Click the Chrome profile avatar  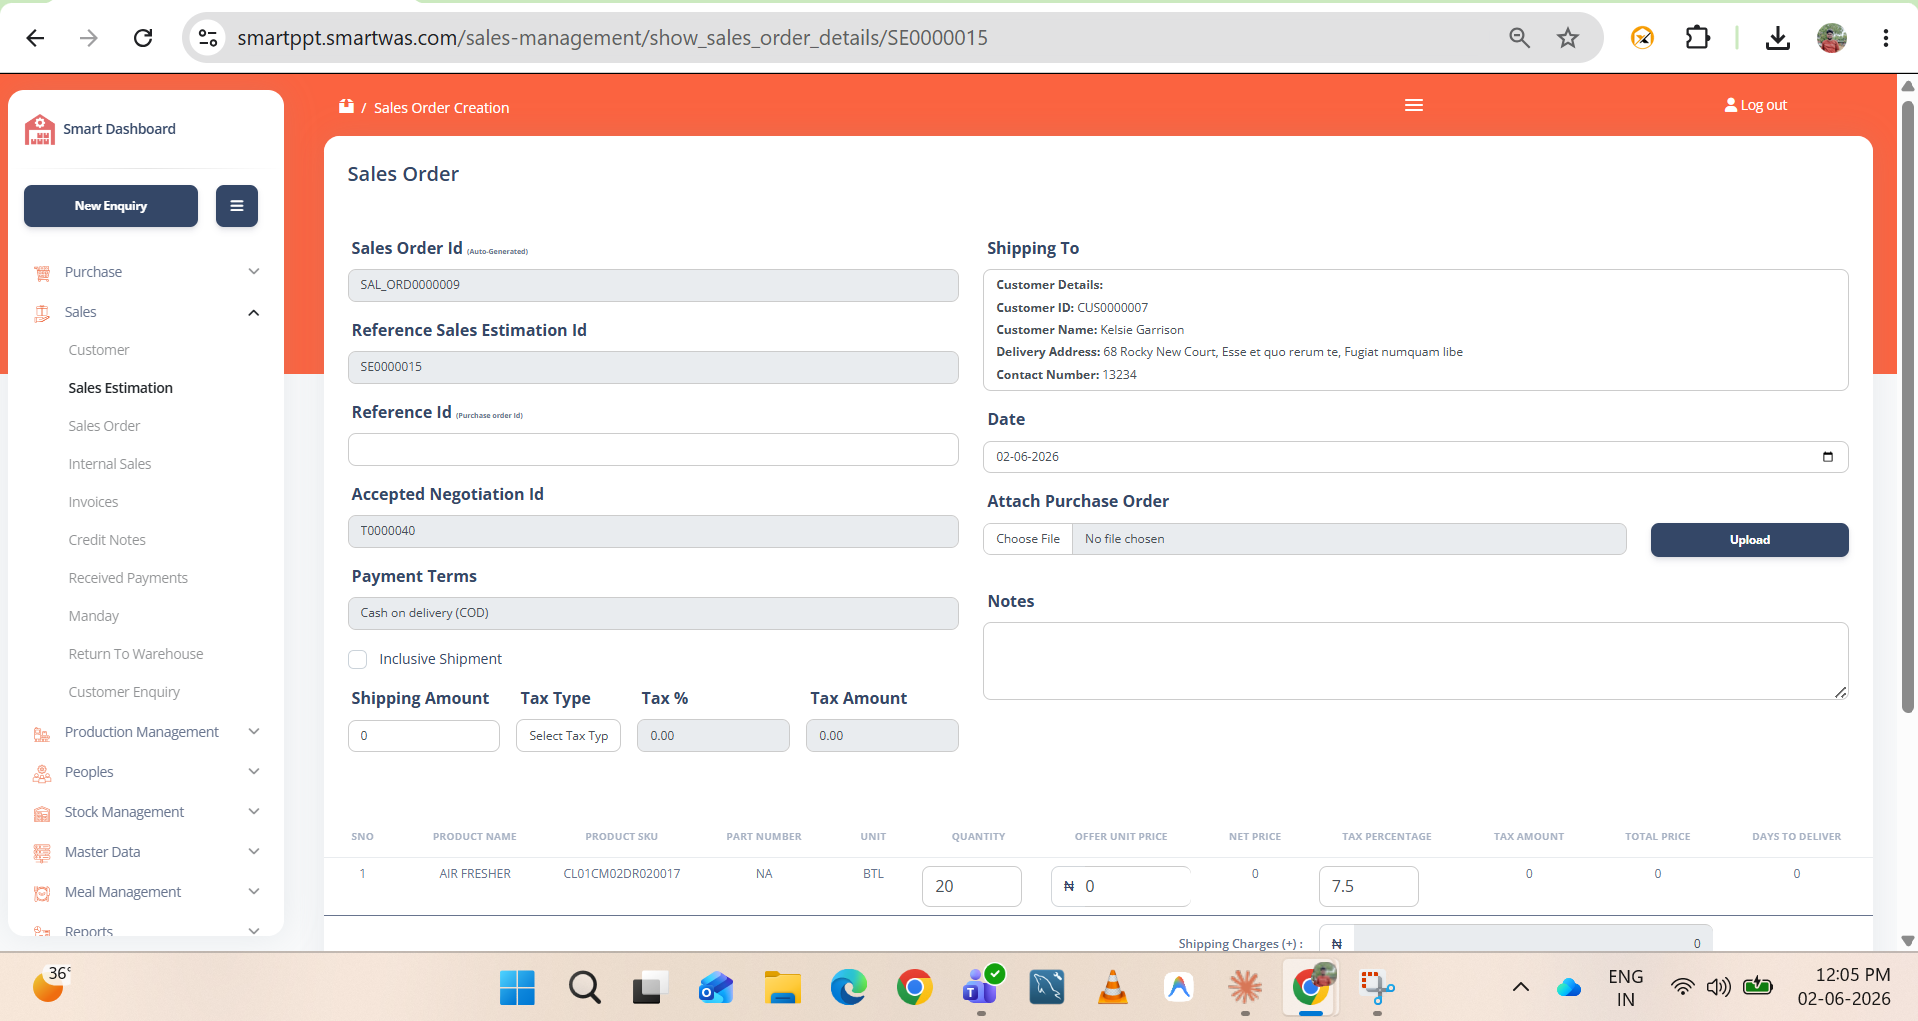[1832, 38]
